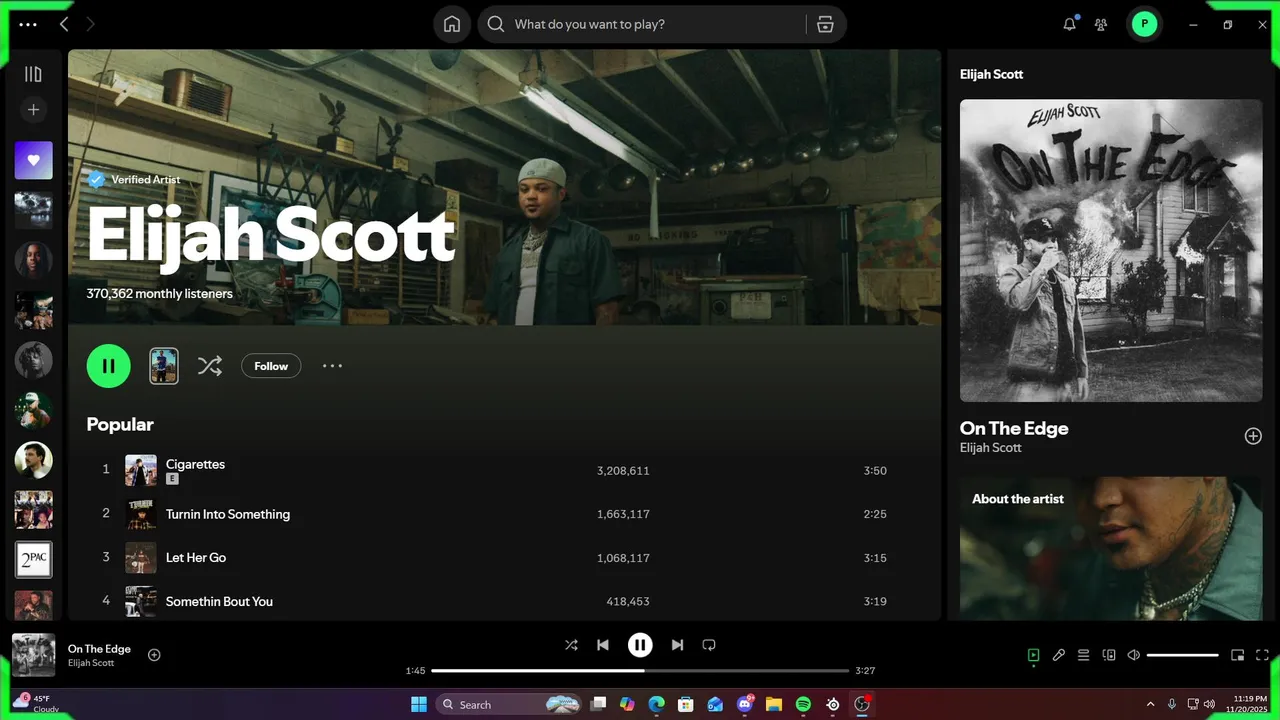
Task: Mute with the volume speaker icon
Action: click(x=1134, y=655)
